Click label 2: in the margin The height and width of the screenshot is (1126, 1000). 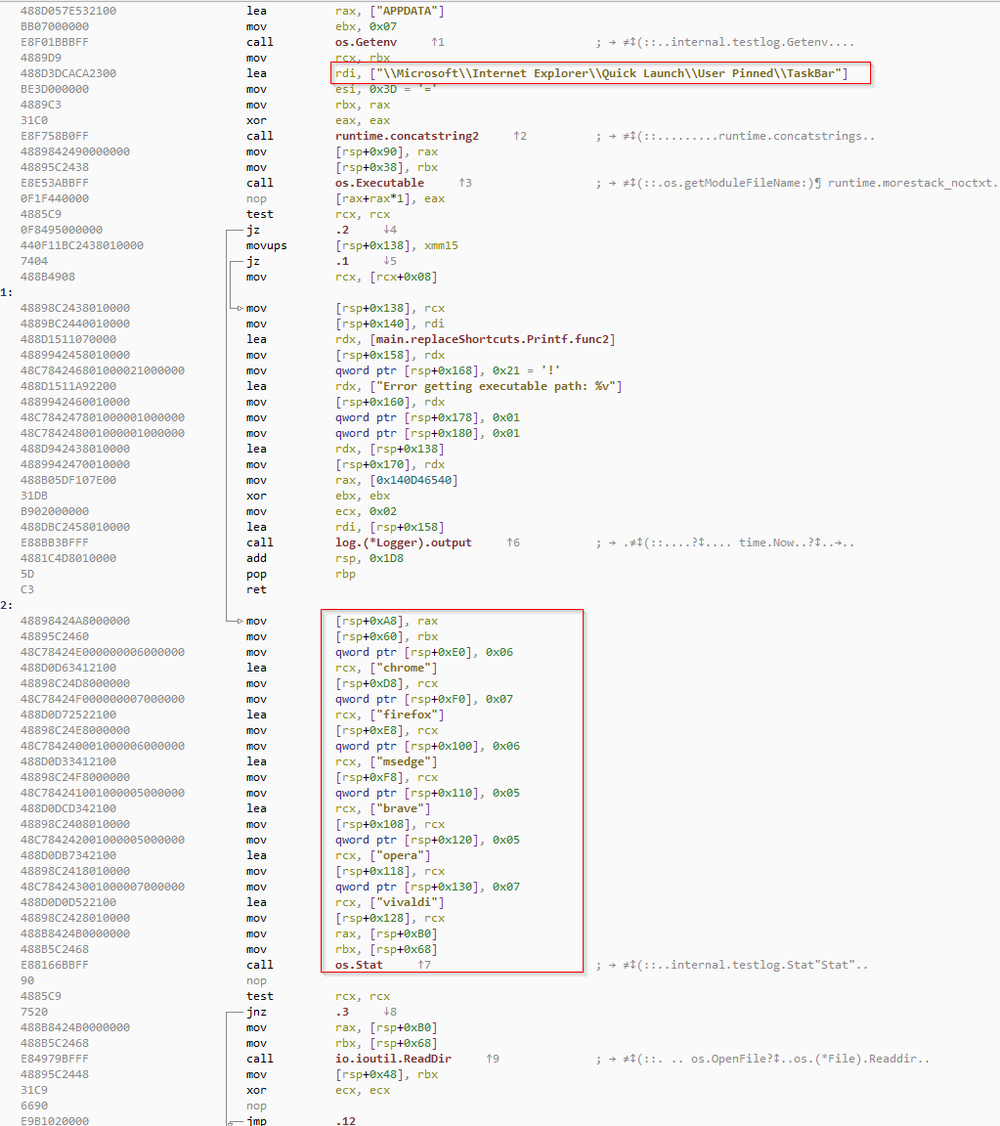click(6, 605)
